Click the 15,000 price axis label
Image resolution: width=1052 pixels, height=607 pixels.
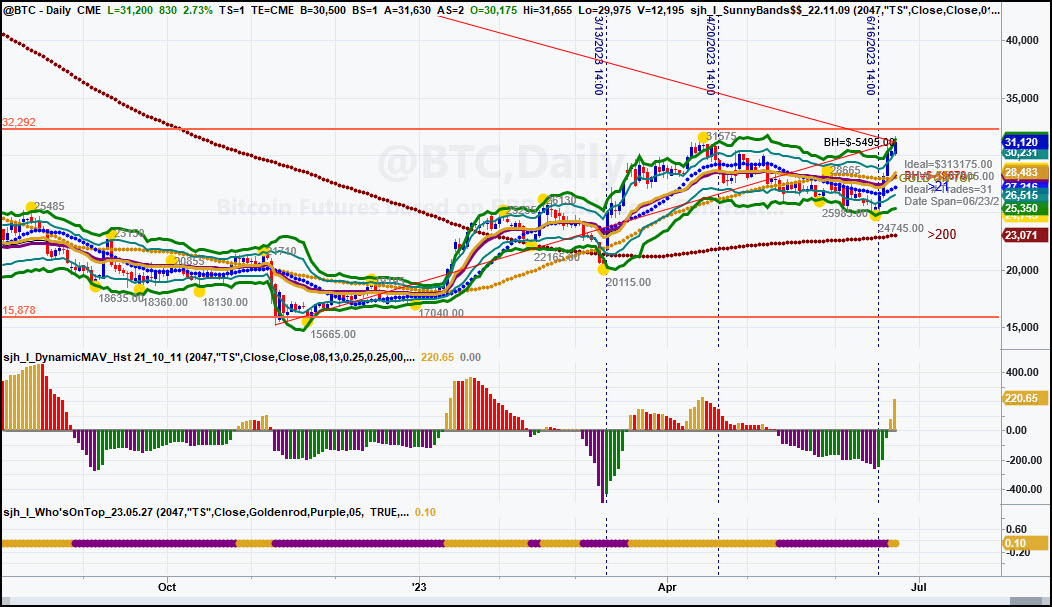[1022, 327]
